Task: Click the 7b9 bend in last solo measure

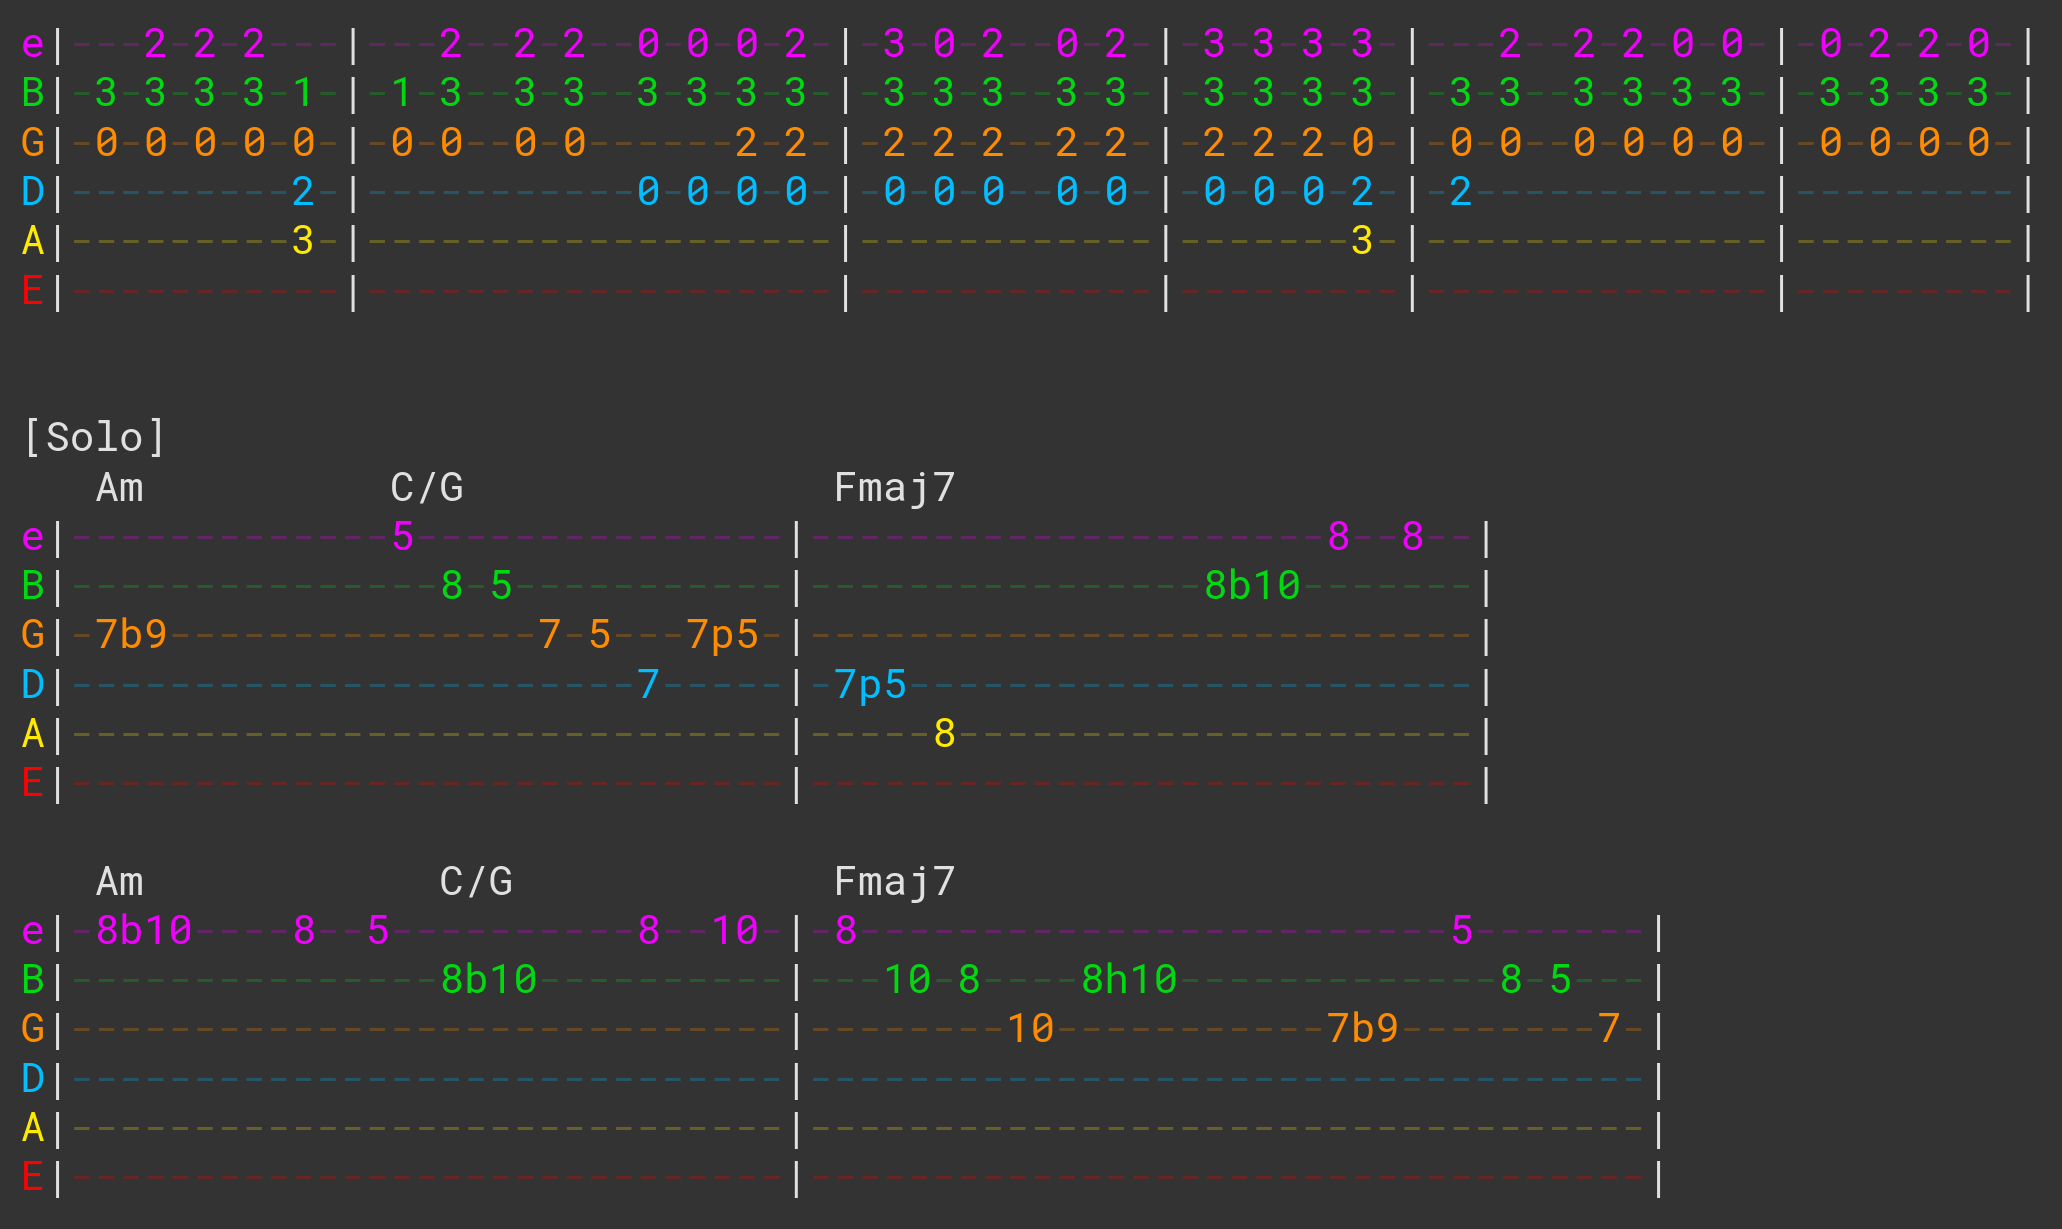Action: (x=1362, y=1029)
